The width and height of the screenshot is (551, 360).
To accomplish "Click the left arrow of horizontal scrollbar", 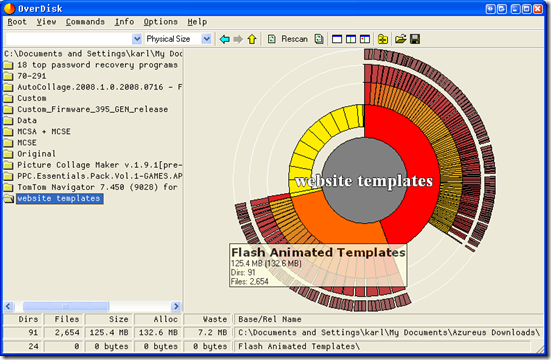I will coord(9,307).
